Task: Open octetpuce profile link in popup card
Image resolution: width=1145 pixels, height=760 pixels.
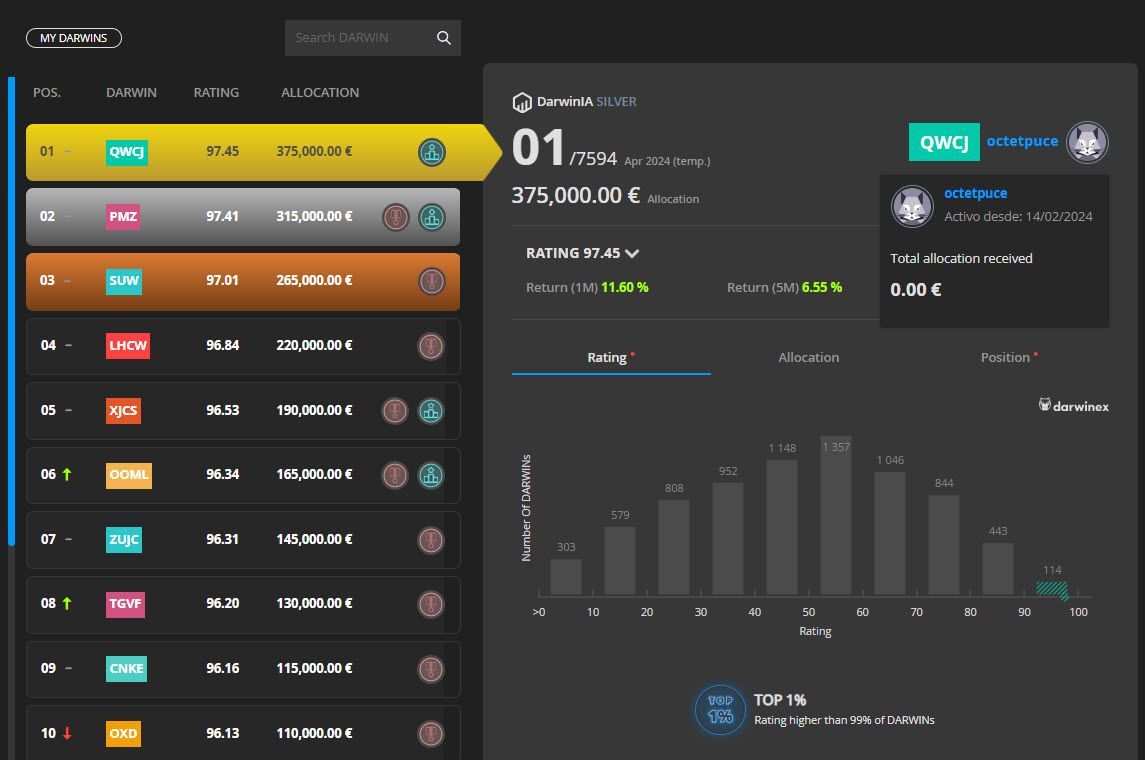Action: (x=975, y=193)
